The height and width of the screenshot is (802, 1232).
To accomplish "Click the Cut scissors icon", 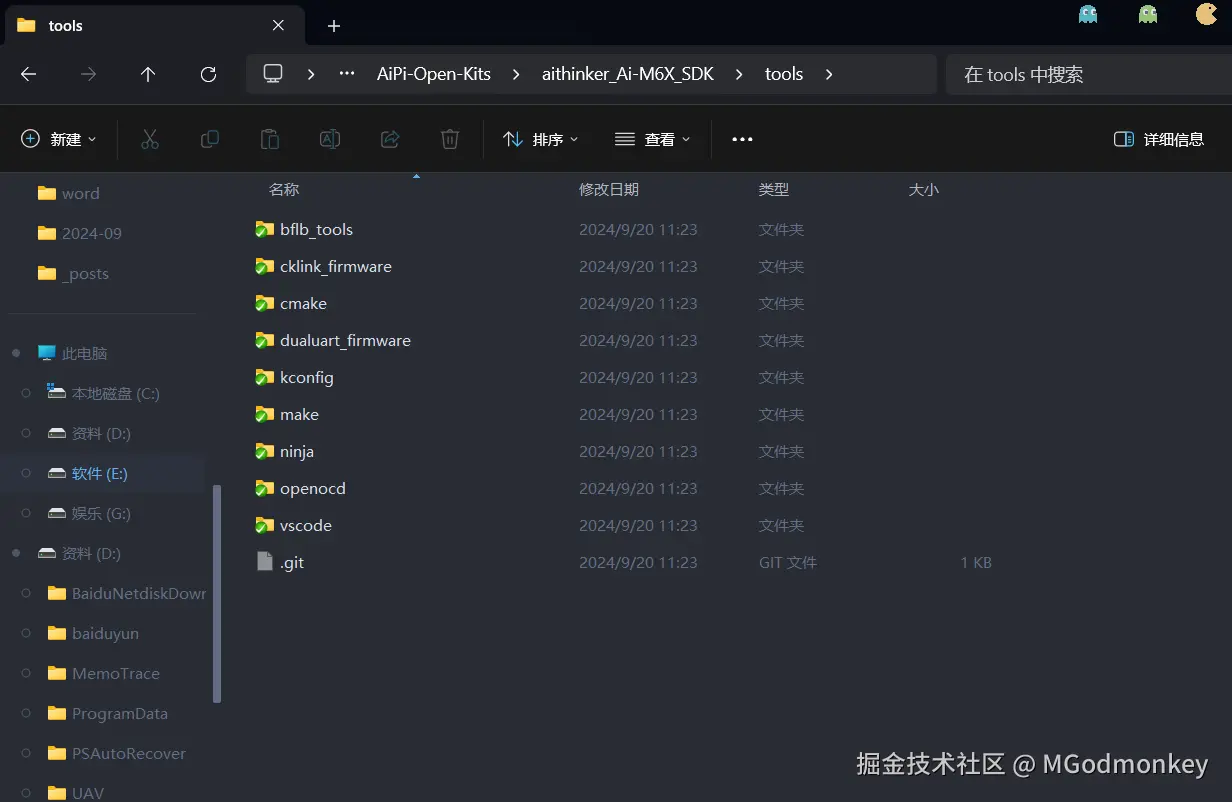I will 150,139.
